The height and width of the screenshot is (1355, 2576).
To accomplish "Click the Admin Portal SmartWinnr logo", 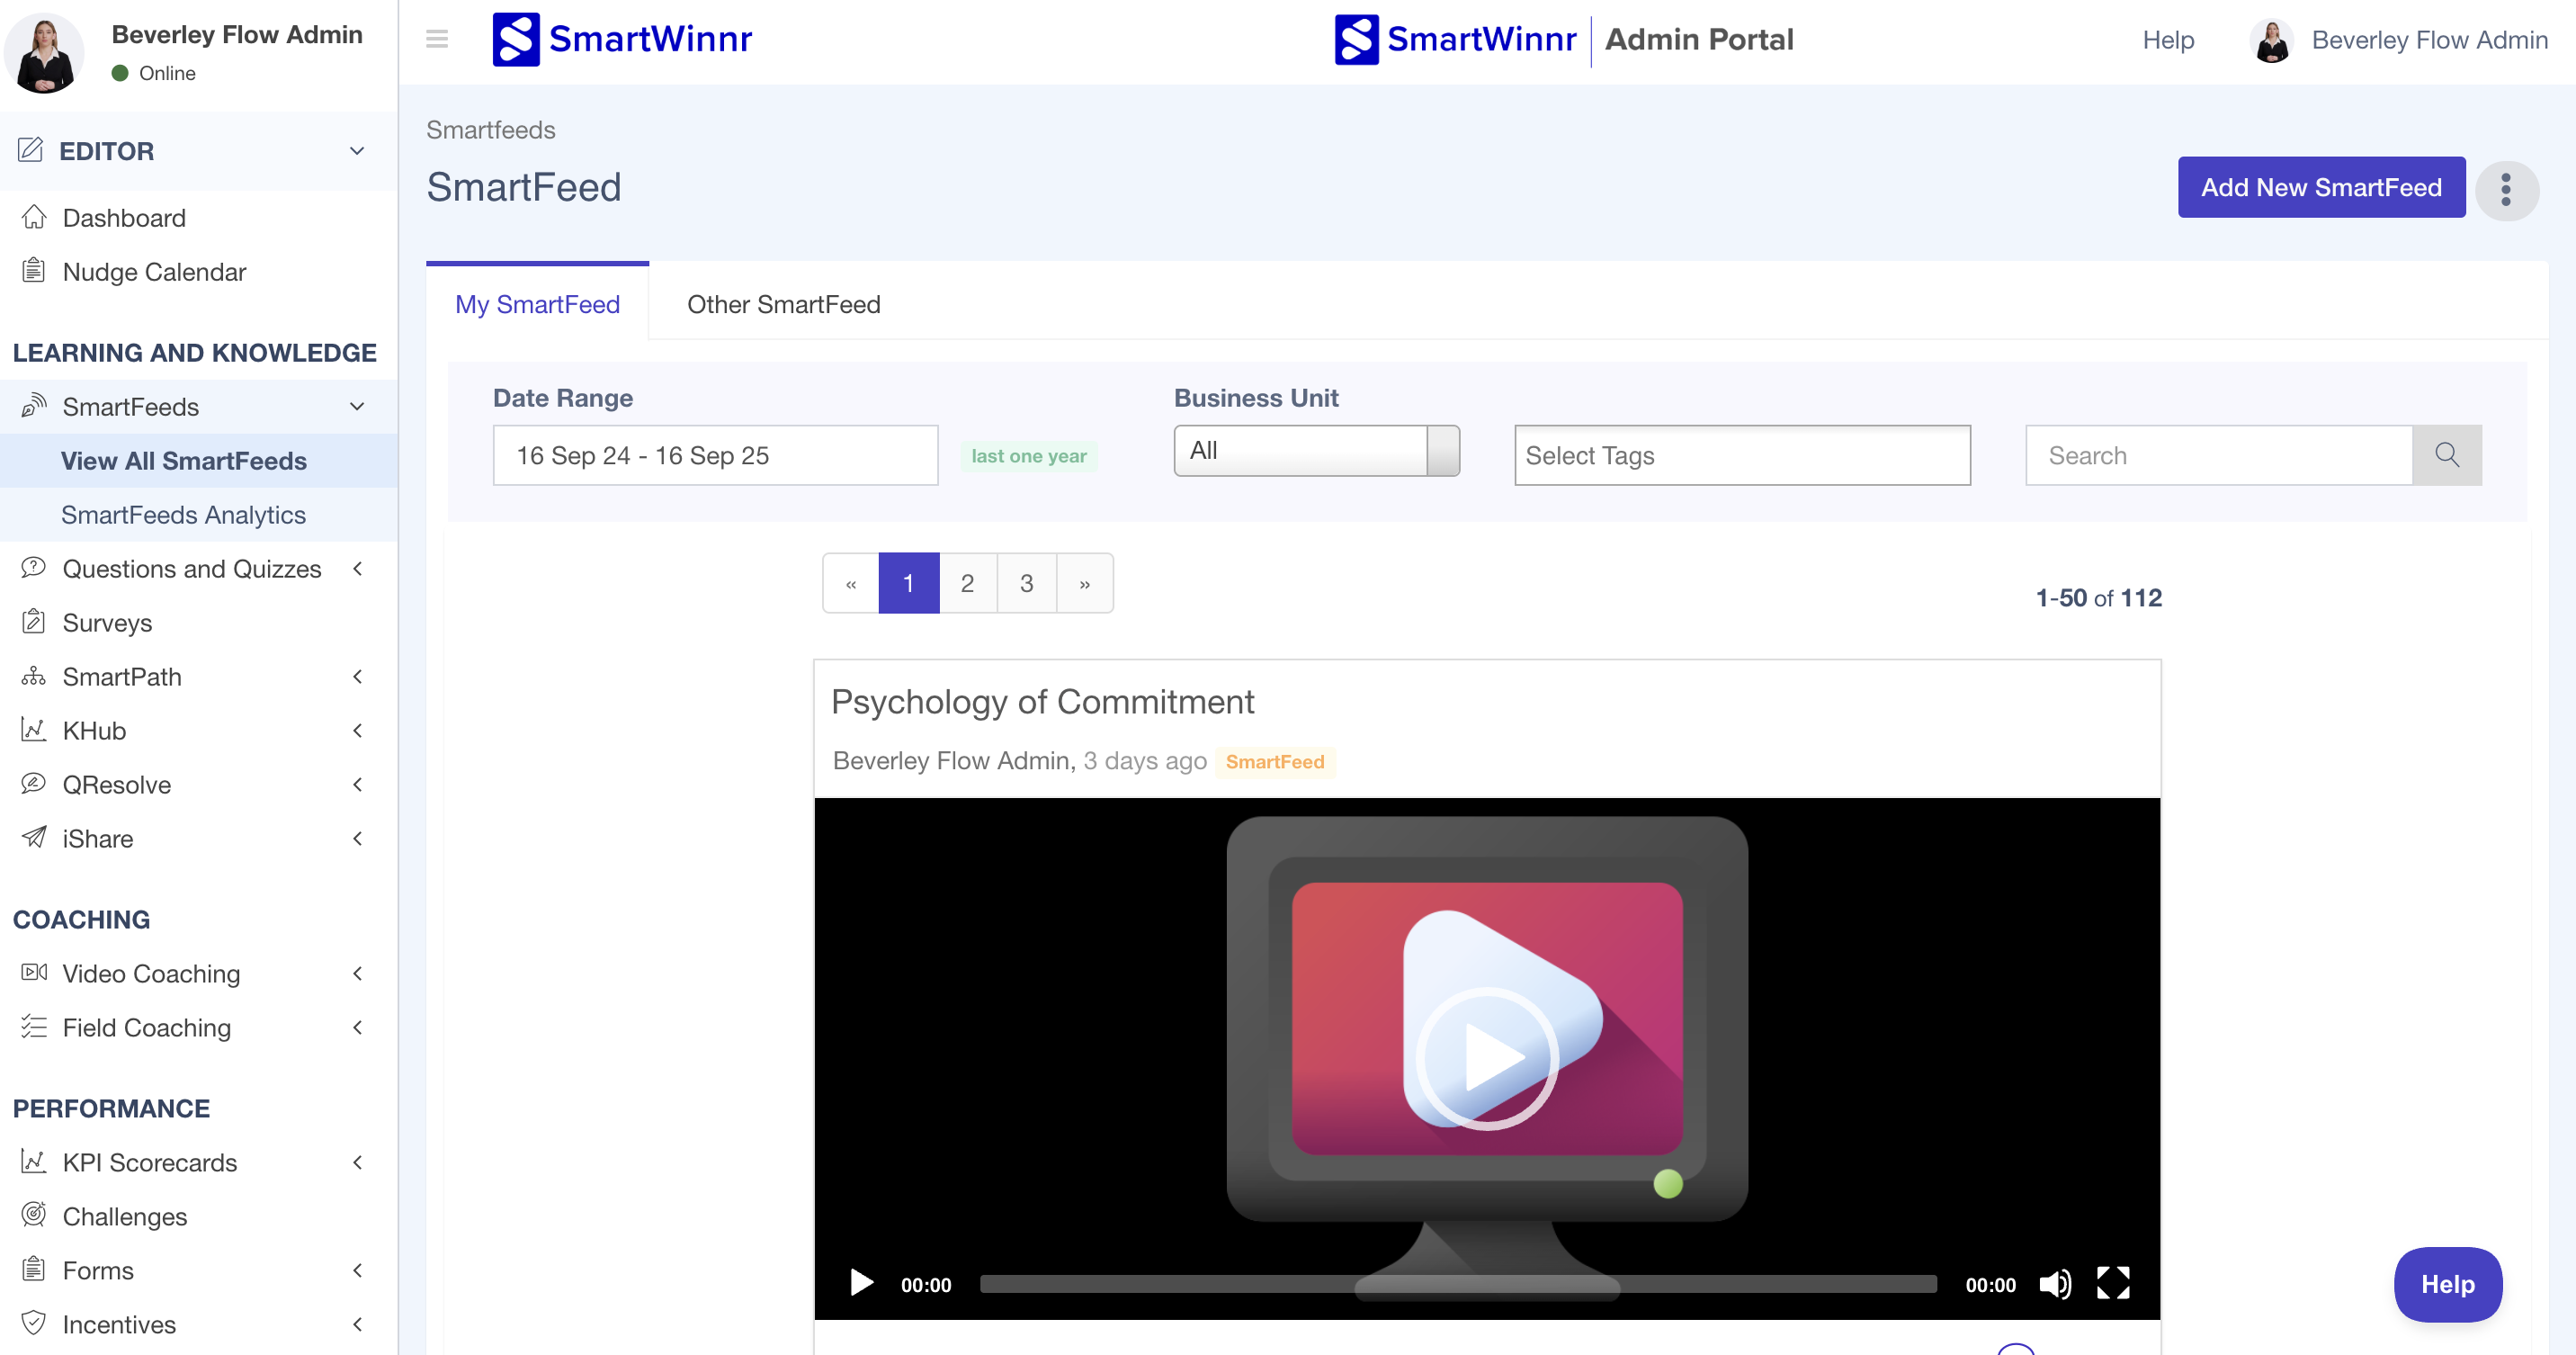I will [1455, 39].
